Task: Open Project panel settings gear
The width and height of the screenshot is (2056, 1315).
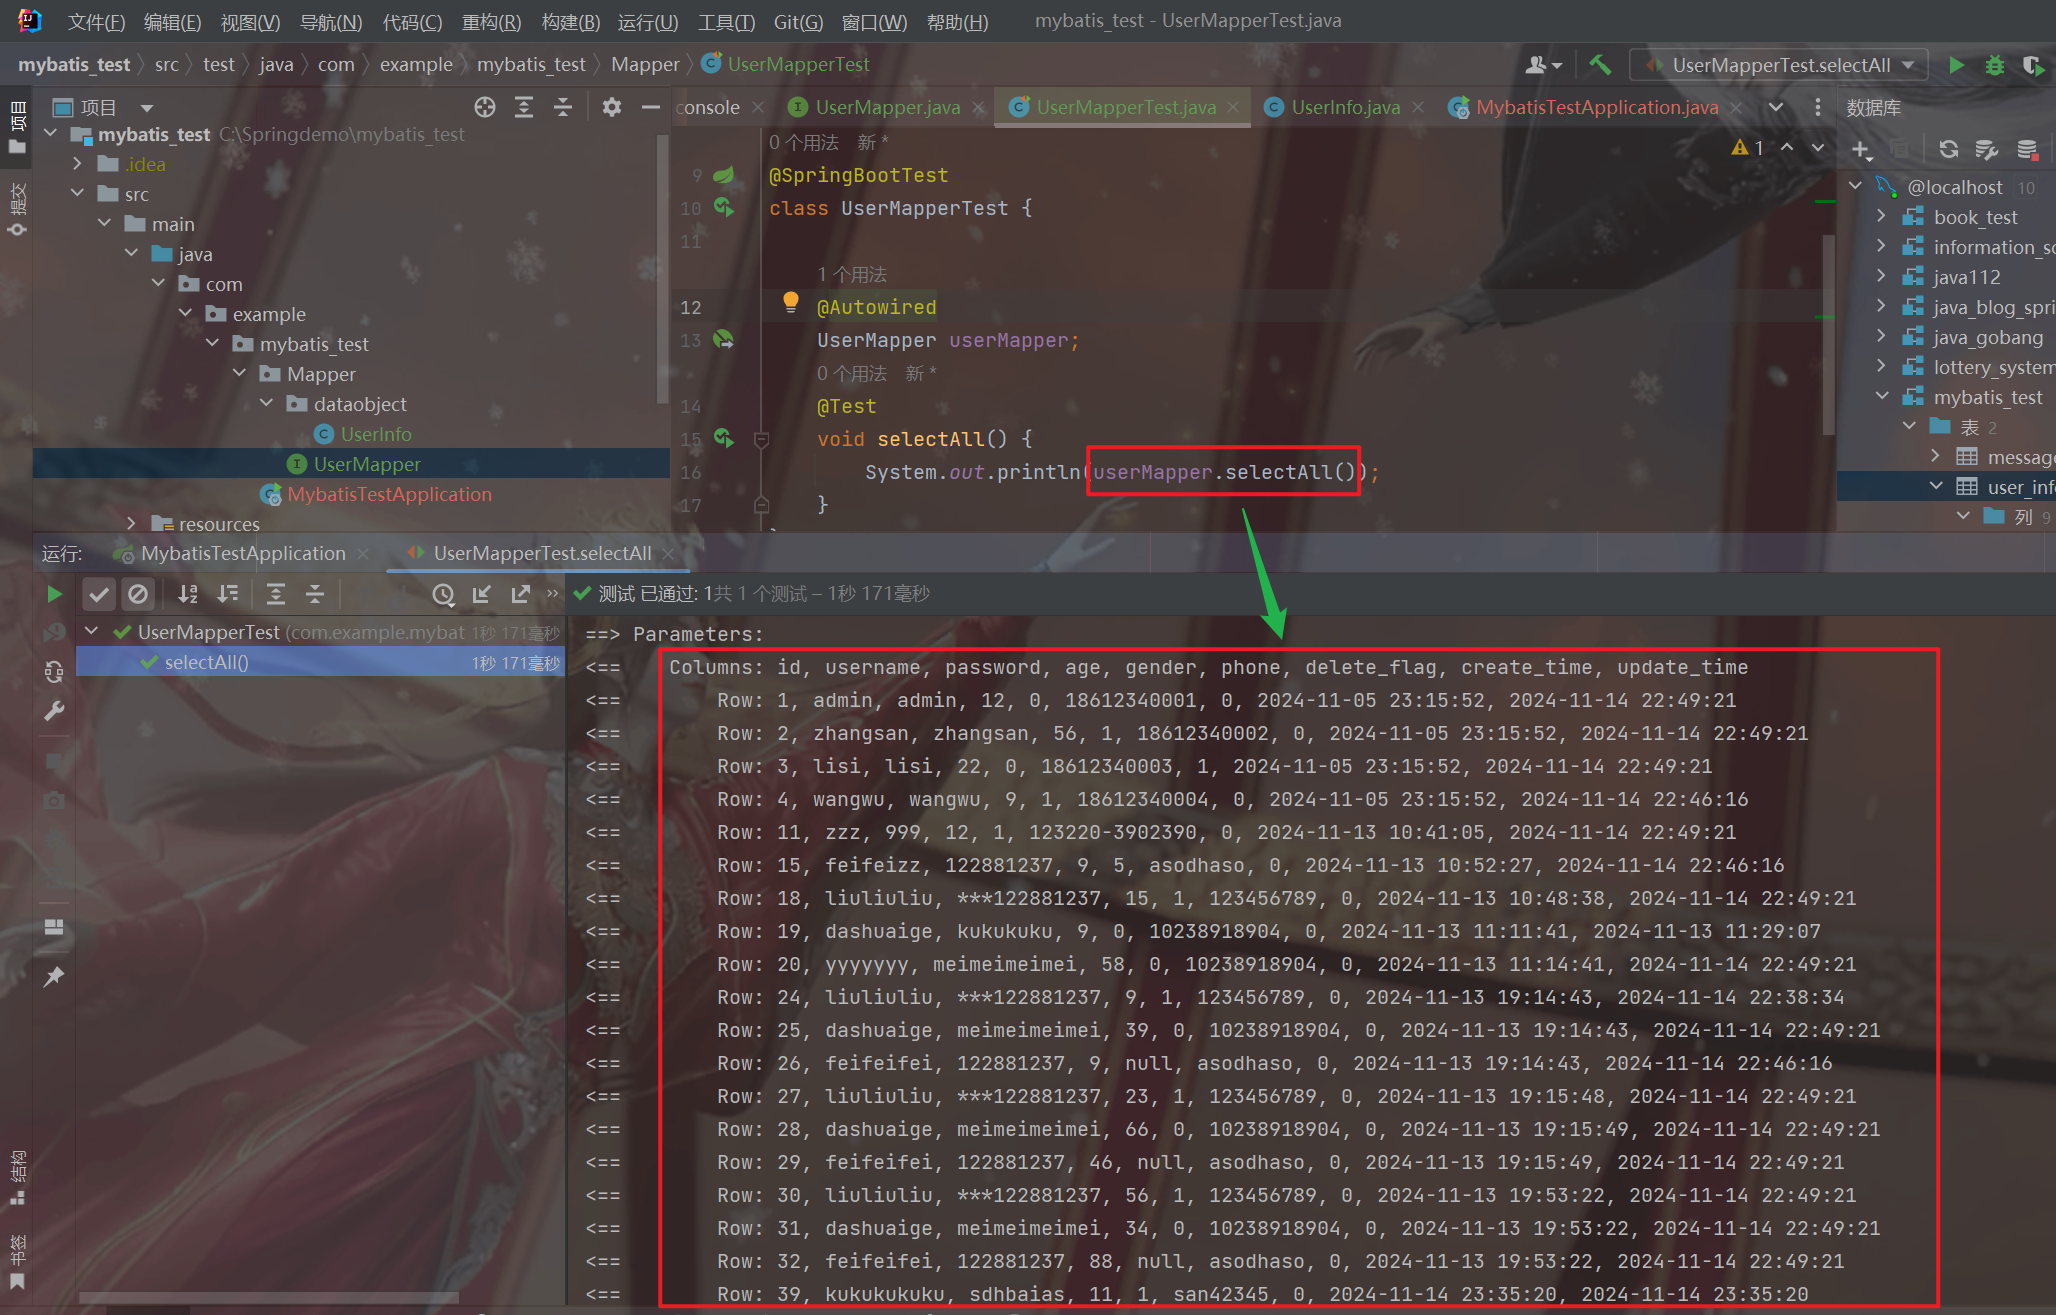Action: click(611, 107)
